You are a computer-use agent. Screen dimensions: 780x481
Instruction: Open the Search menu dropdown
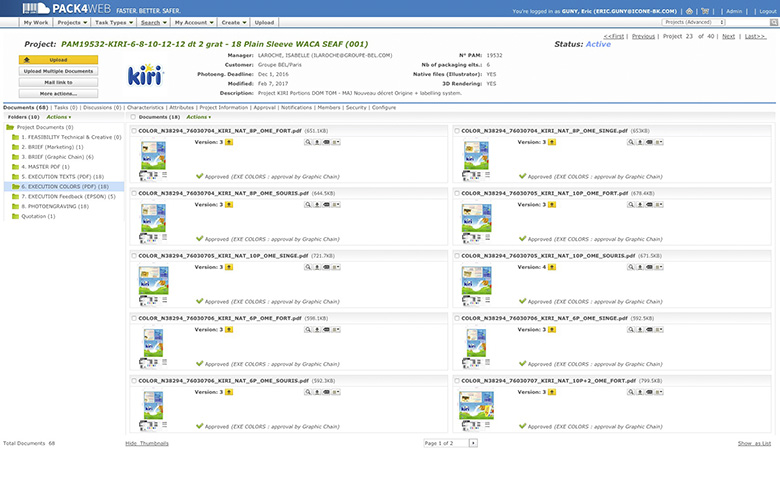tap(153, 22)
